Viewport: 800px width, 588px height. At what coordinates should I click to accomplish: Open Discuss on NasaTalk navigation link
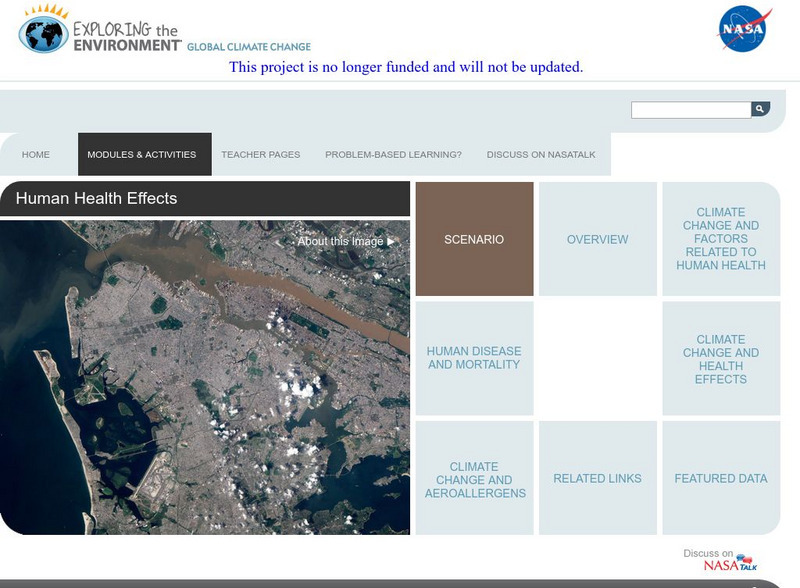click(541, 154)
